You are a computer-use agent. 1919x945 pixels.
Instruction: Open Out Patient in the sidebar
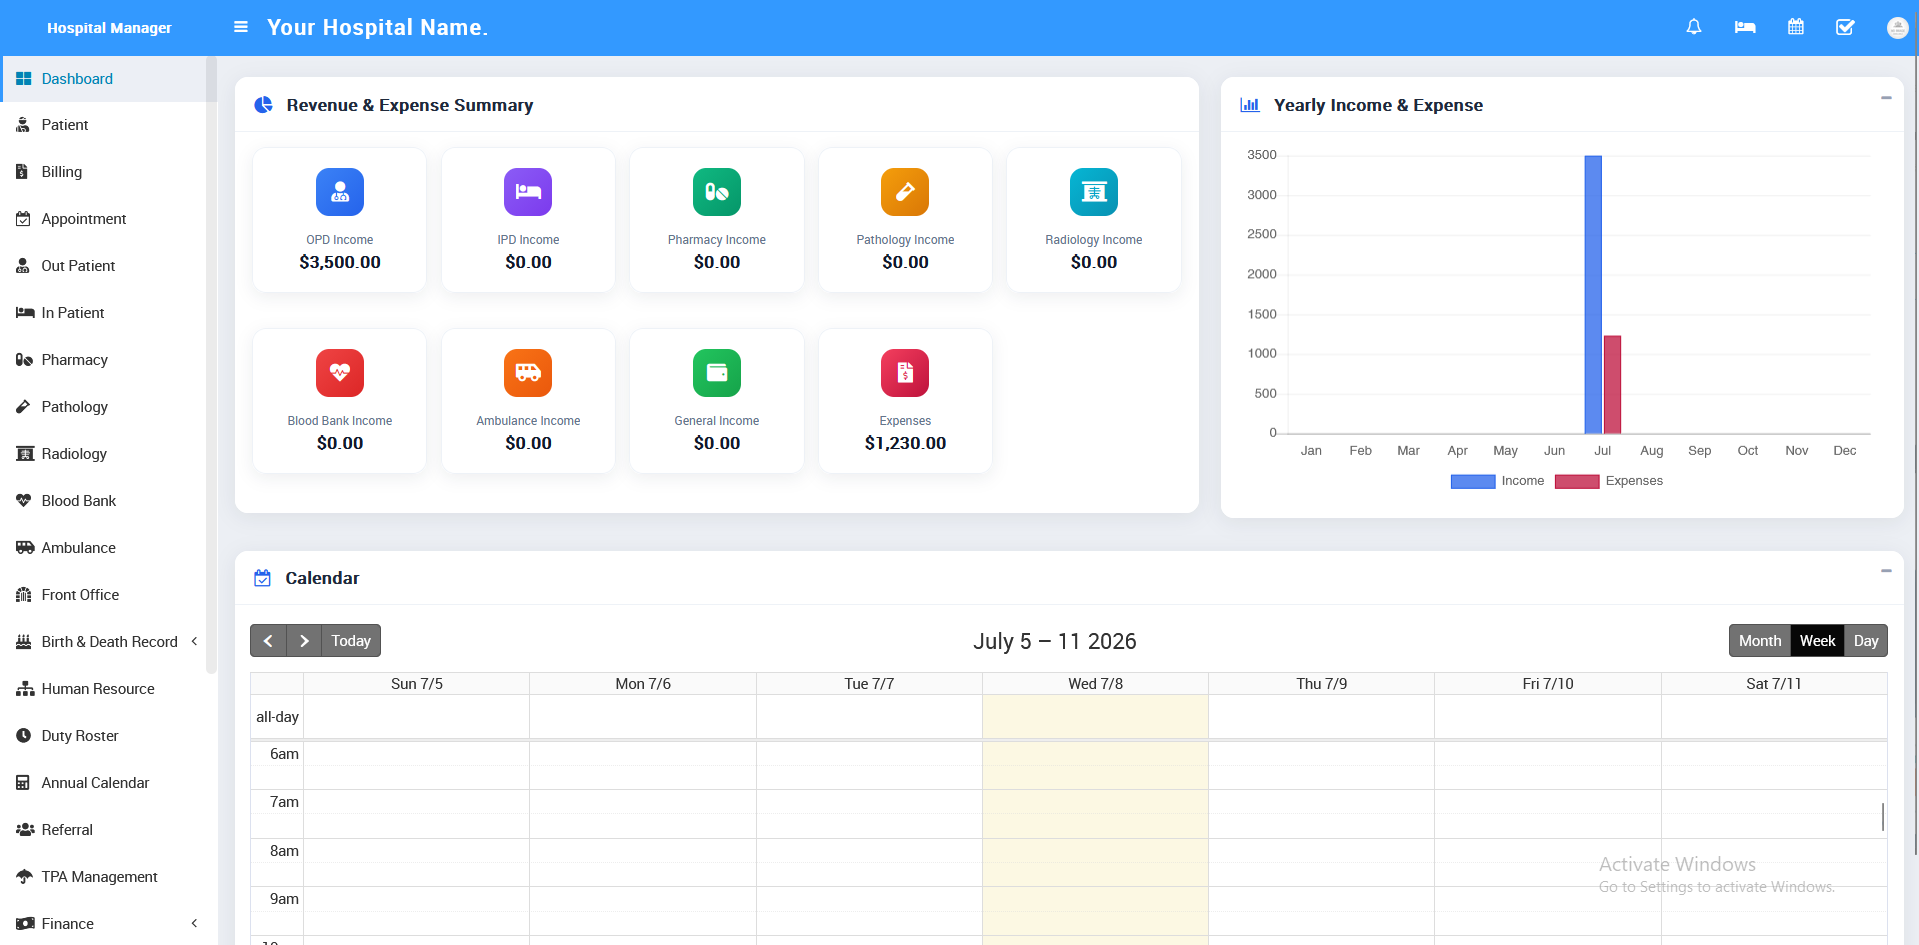tap(103, 266)
